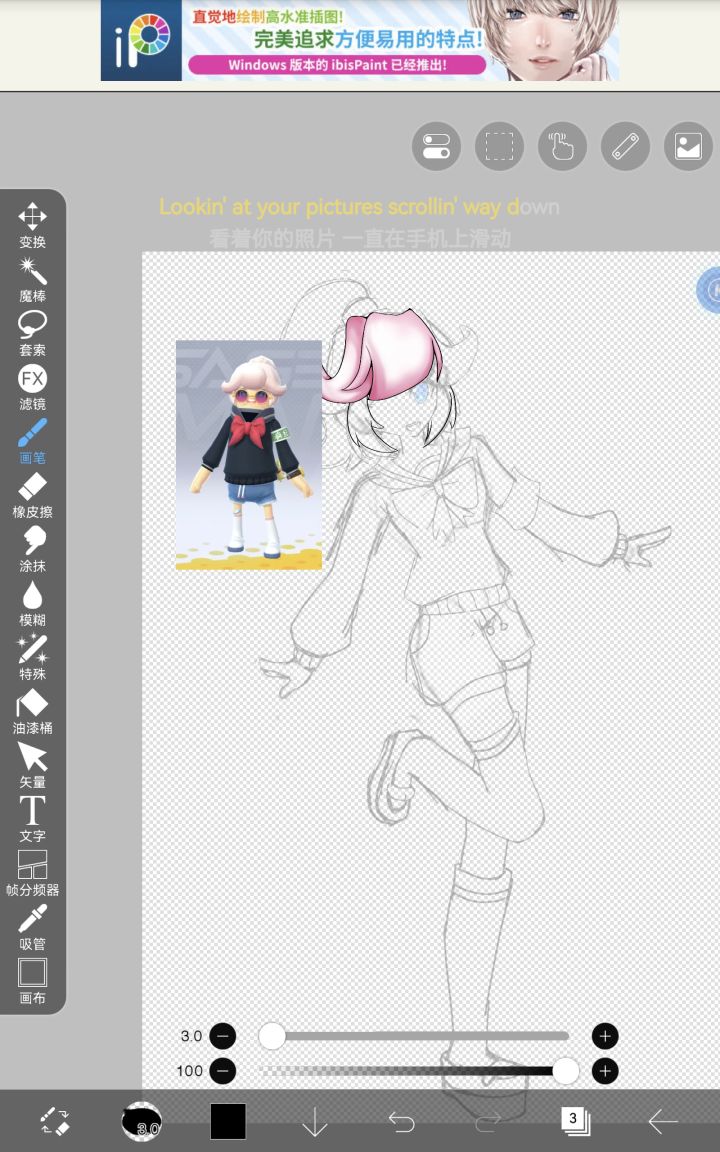Open the FX Filter (滤镜) tool
The image size is (720, 1152).
(32, 388)
